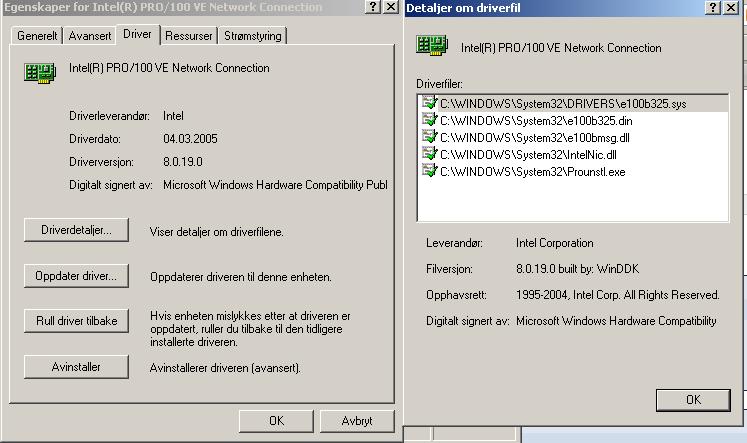Click Digitalt signert av value in Detaljer om driverfil
The image size is (747, 443).
click(616, 321)
